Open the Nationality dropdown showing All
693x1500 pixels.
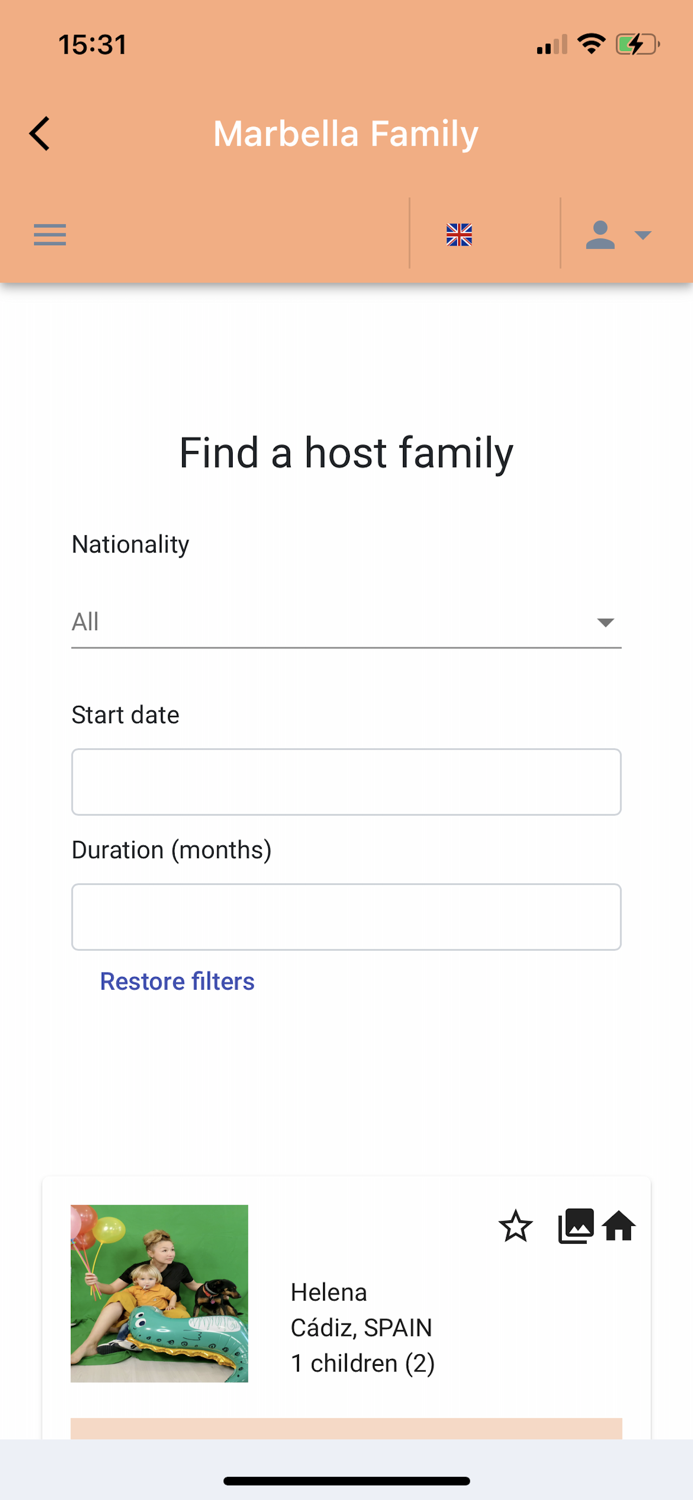330,622
